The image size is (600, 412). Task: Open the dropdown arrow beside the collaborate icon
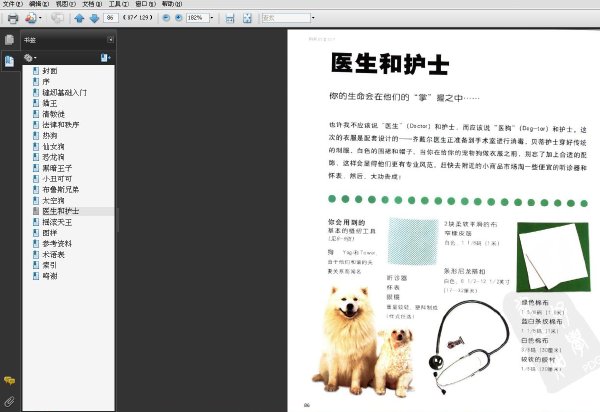(40, 18)
